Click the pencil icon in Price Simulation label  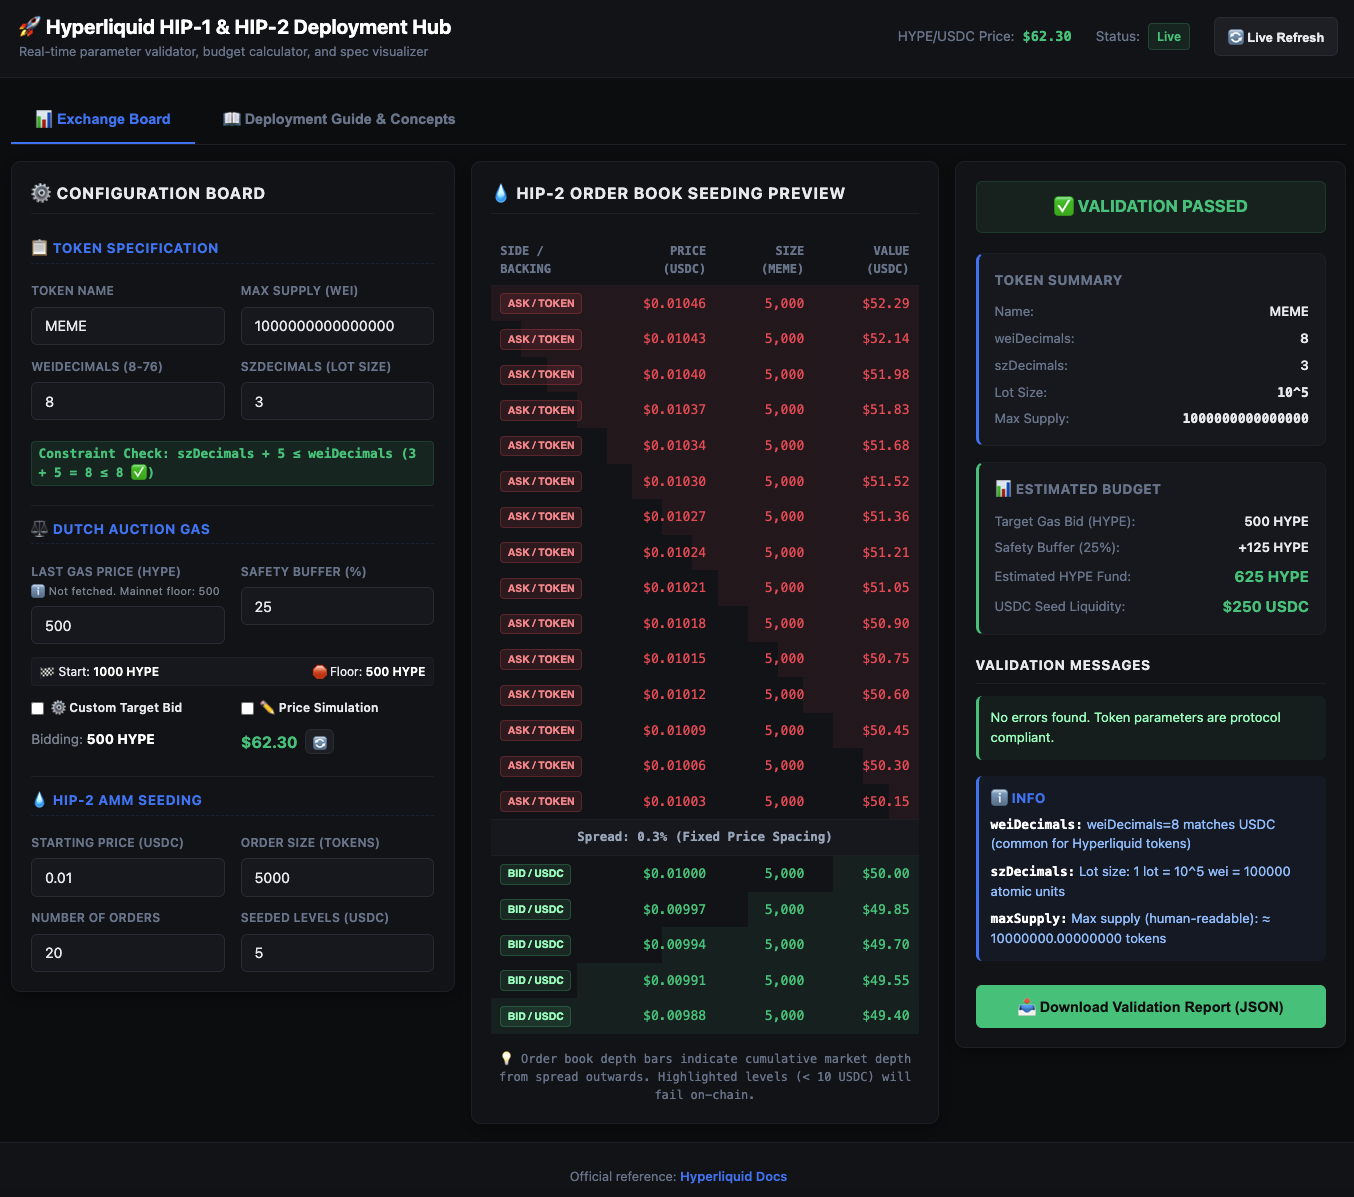coord(268,707)
